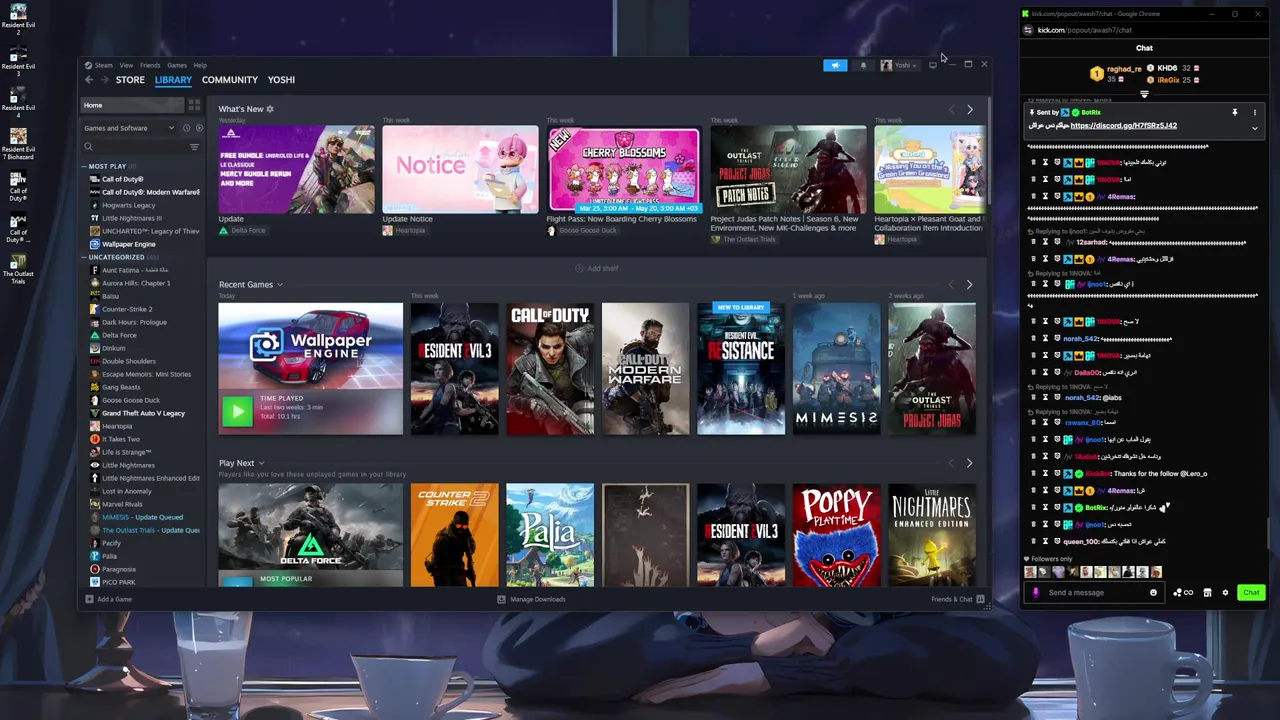Open the Steam announcements megaphone button
The image size is (1280, 720).
tap(835, 65)
